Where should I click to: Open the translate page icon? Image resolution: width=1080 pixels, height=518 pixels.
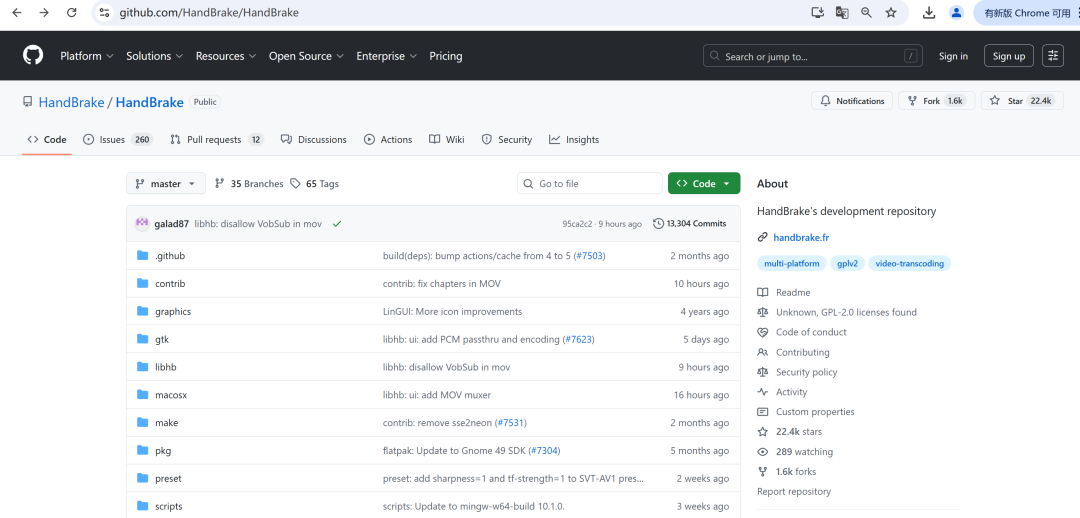tap(842, 13)
